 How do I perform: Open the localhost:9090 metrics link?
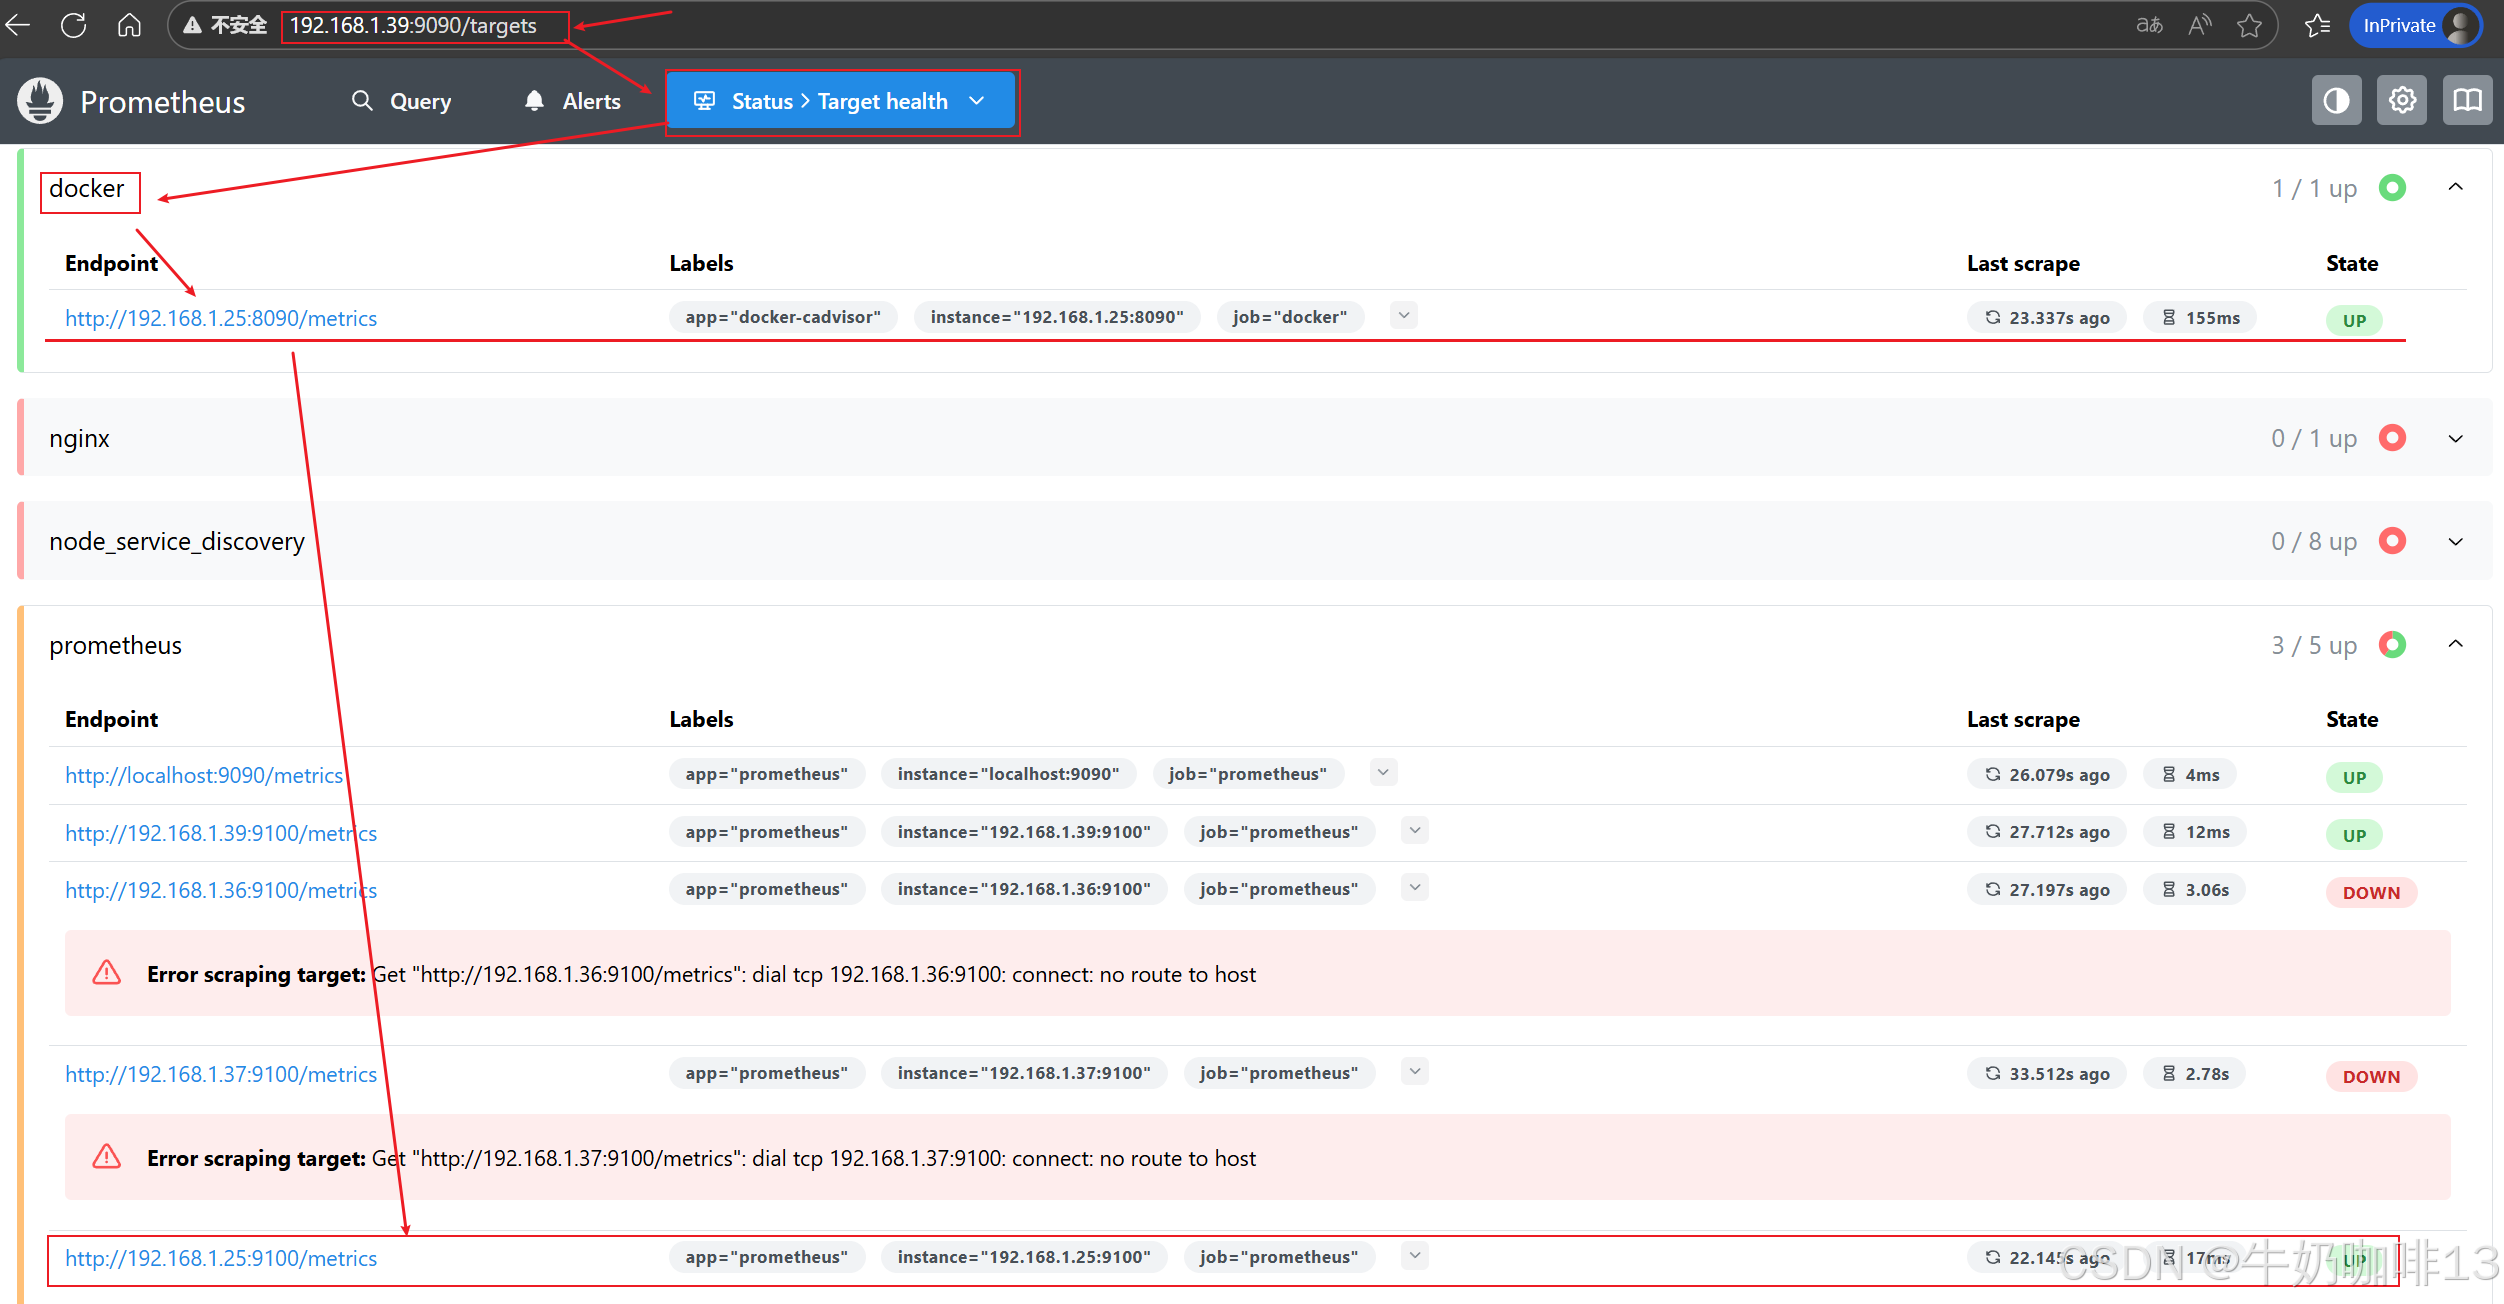coord(204,775)
